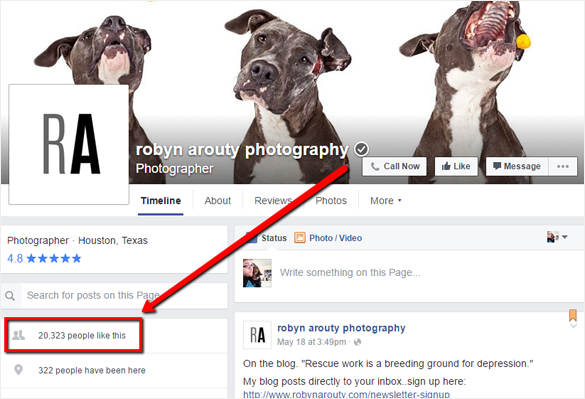Open the post author's RA thumbnail
This screenshot has height=399, width=585.
tap(257, 335)
